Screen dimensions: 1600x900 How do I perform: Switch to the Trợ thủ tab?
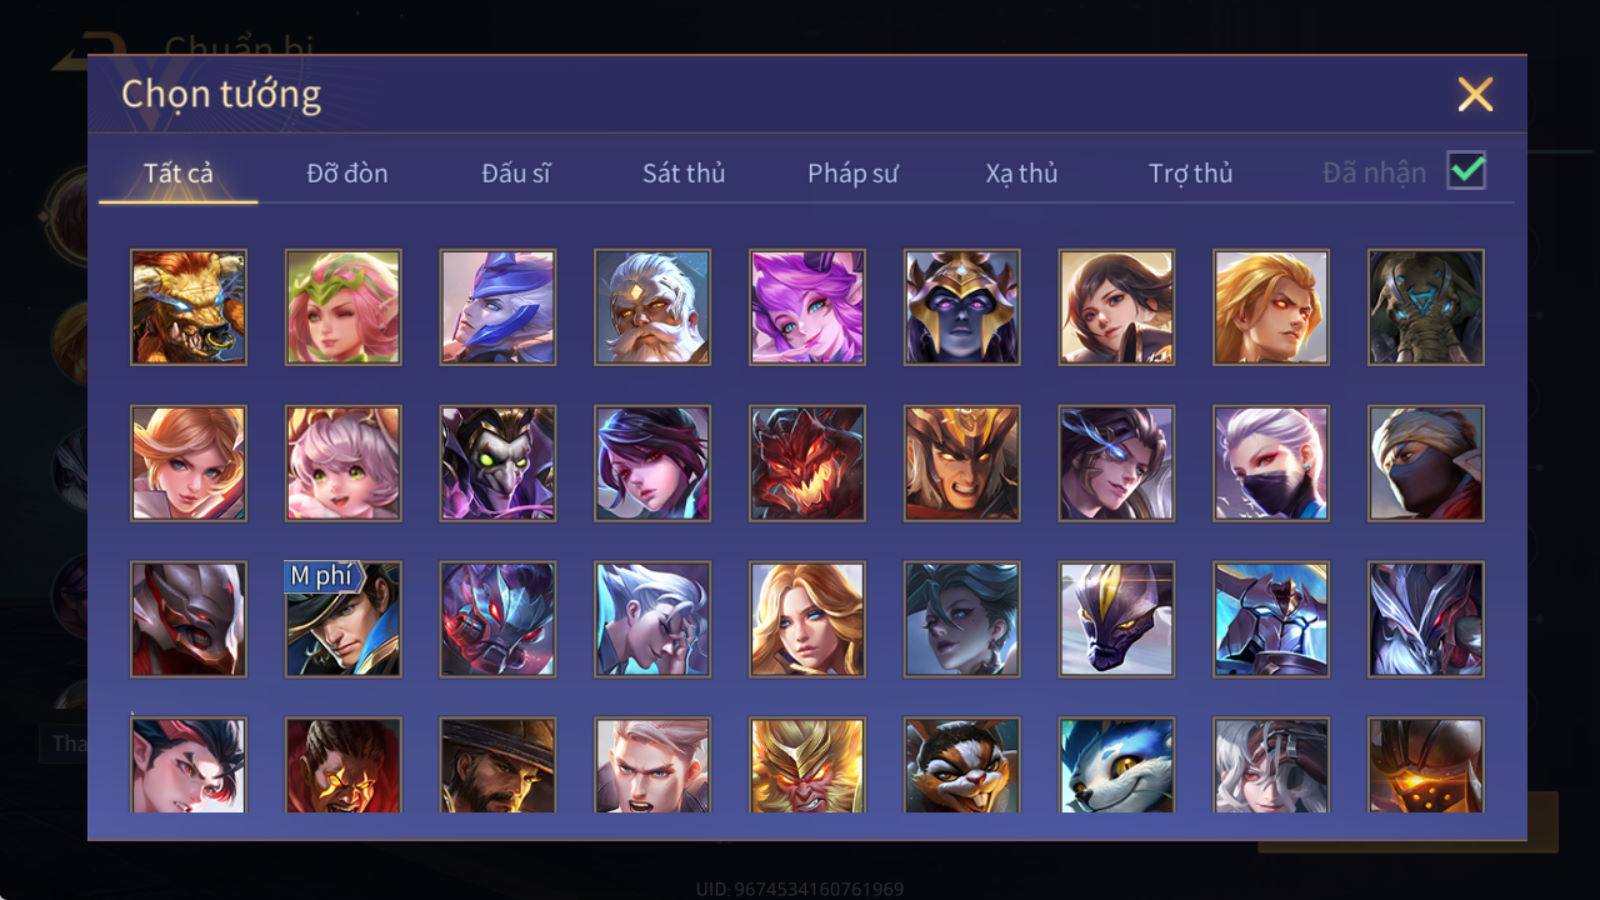point(1190,173)
